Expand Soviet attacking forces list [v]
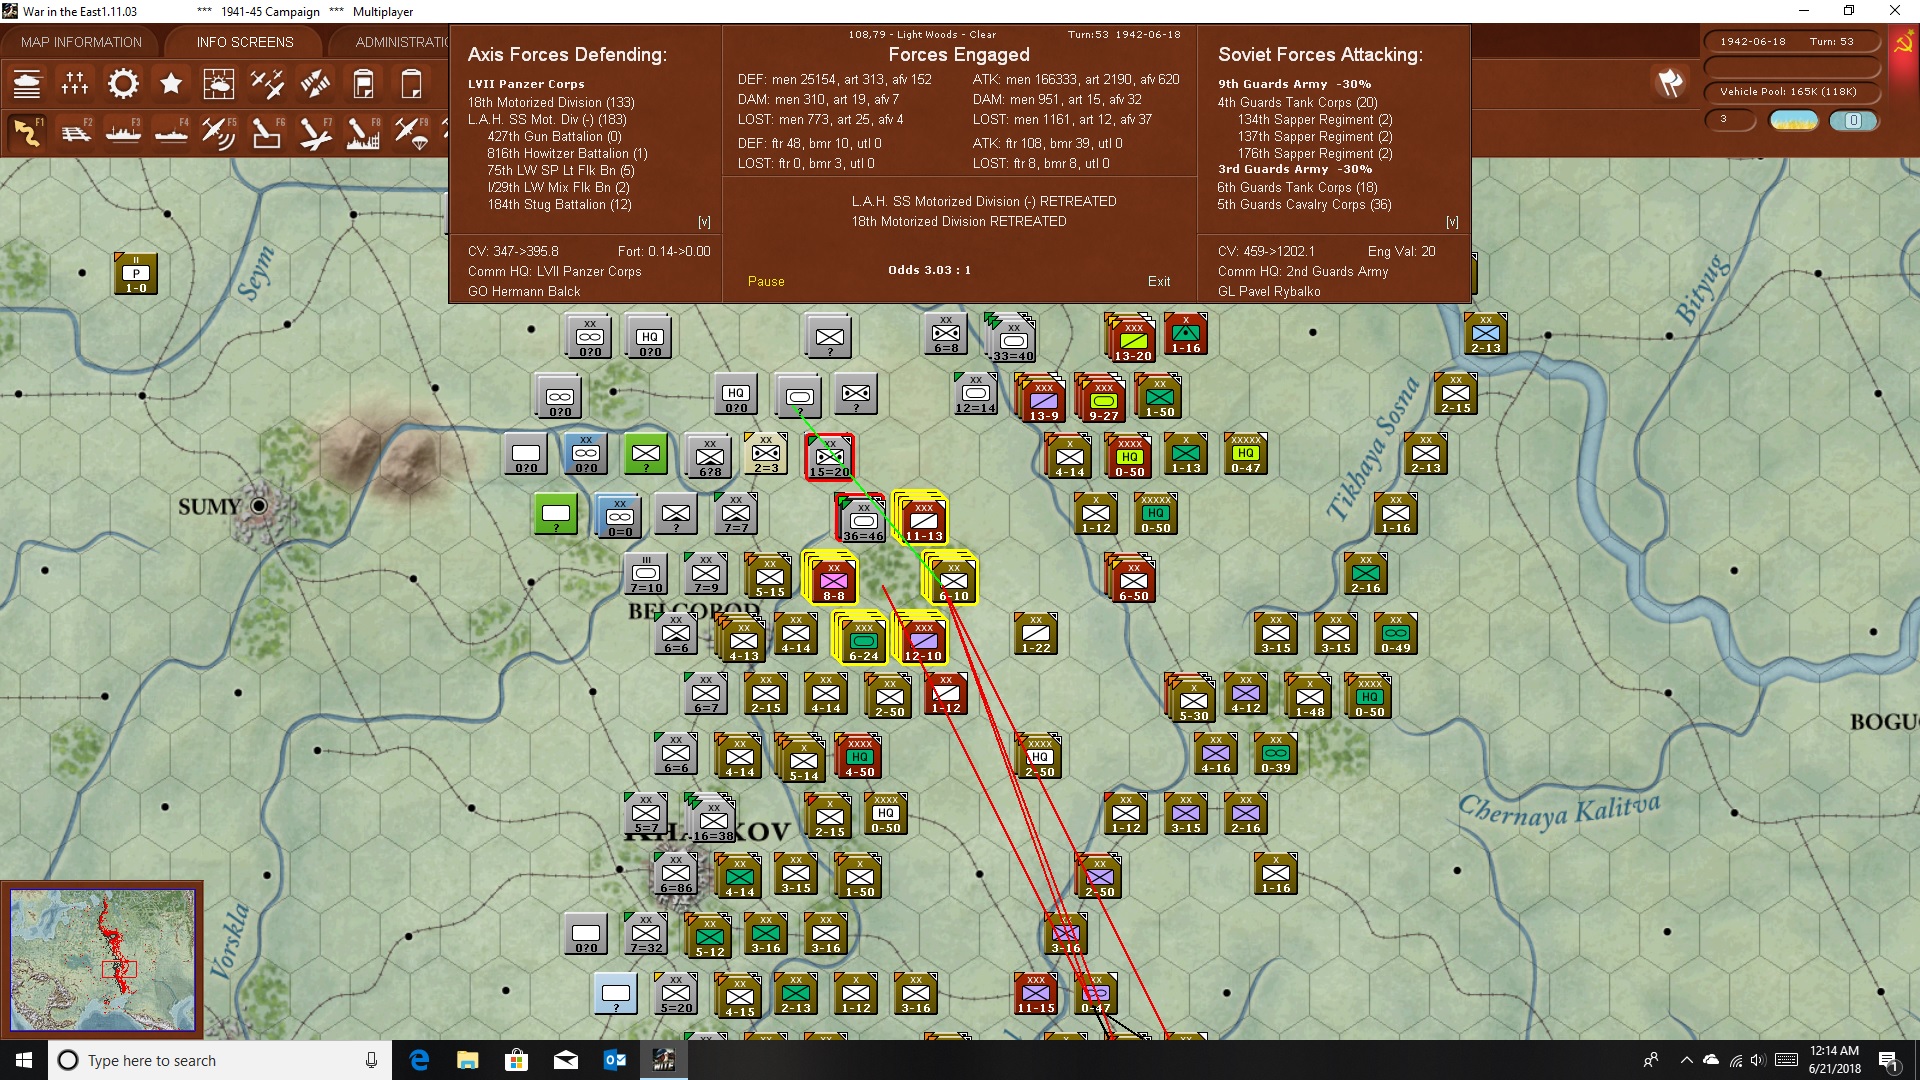 pos(1452,222)
